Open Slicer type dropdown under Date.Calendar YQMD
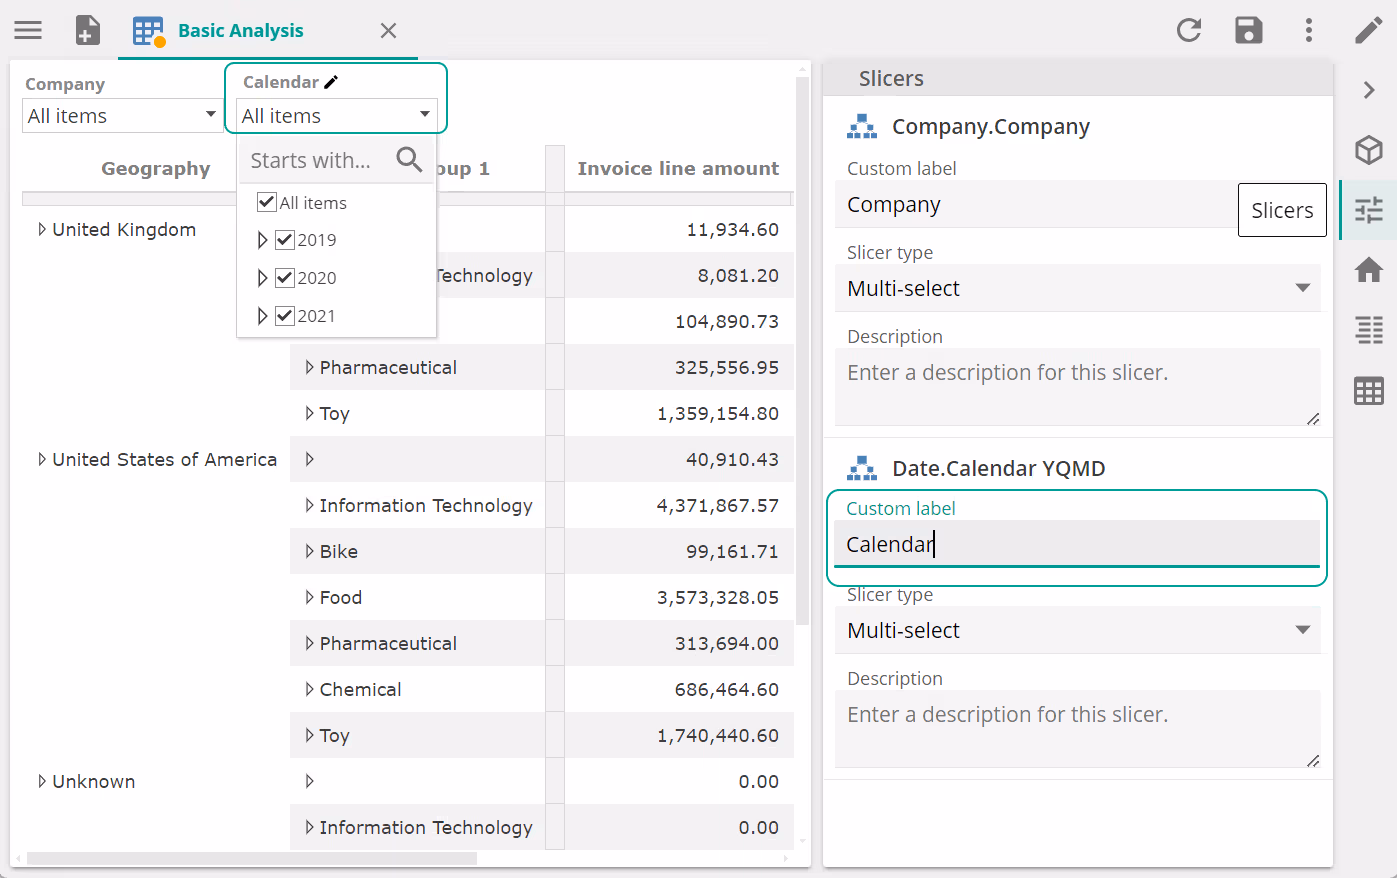 [x=1077, y=630]
